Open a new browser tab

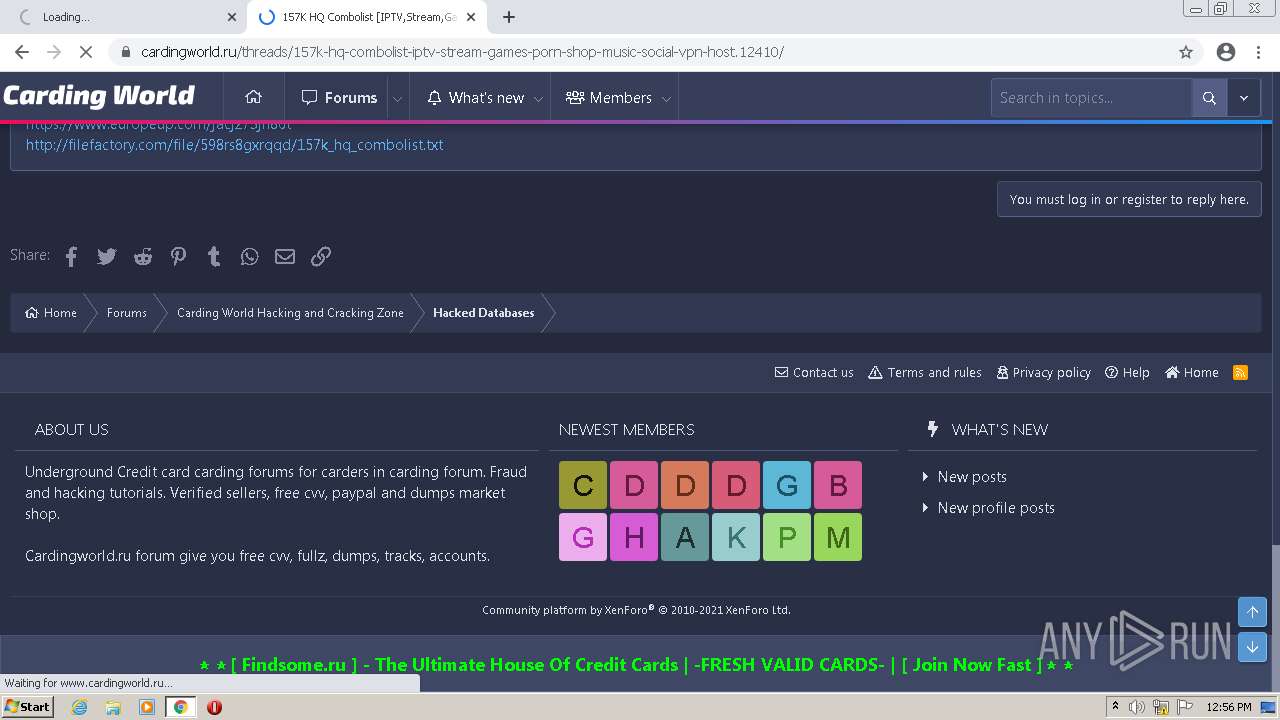coord(508,17)
